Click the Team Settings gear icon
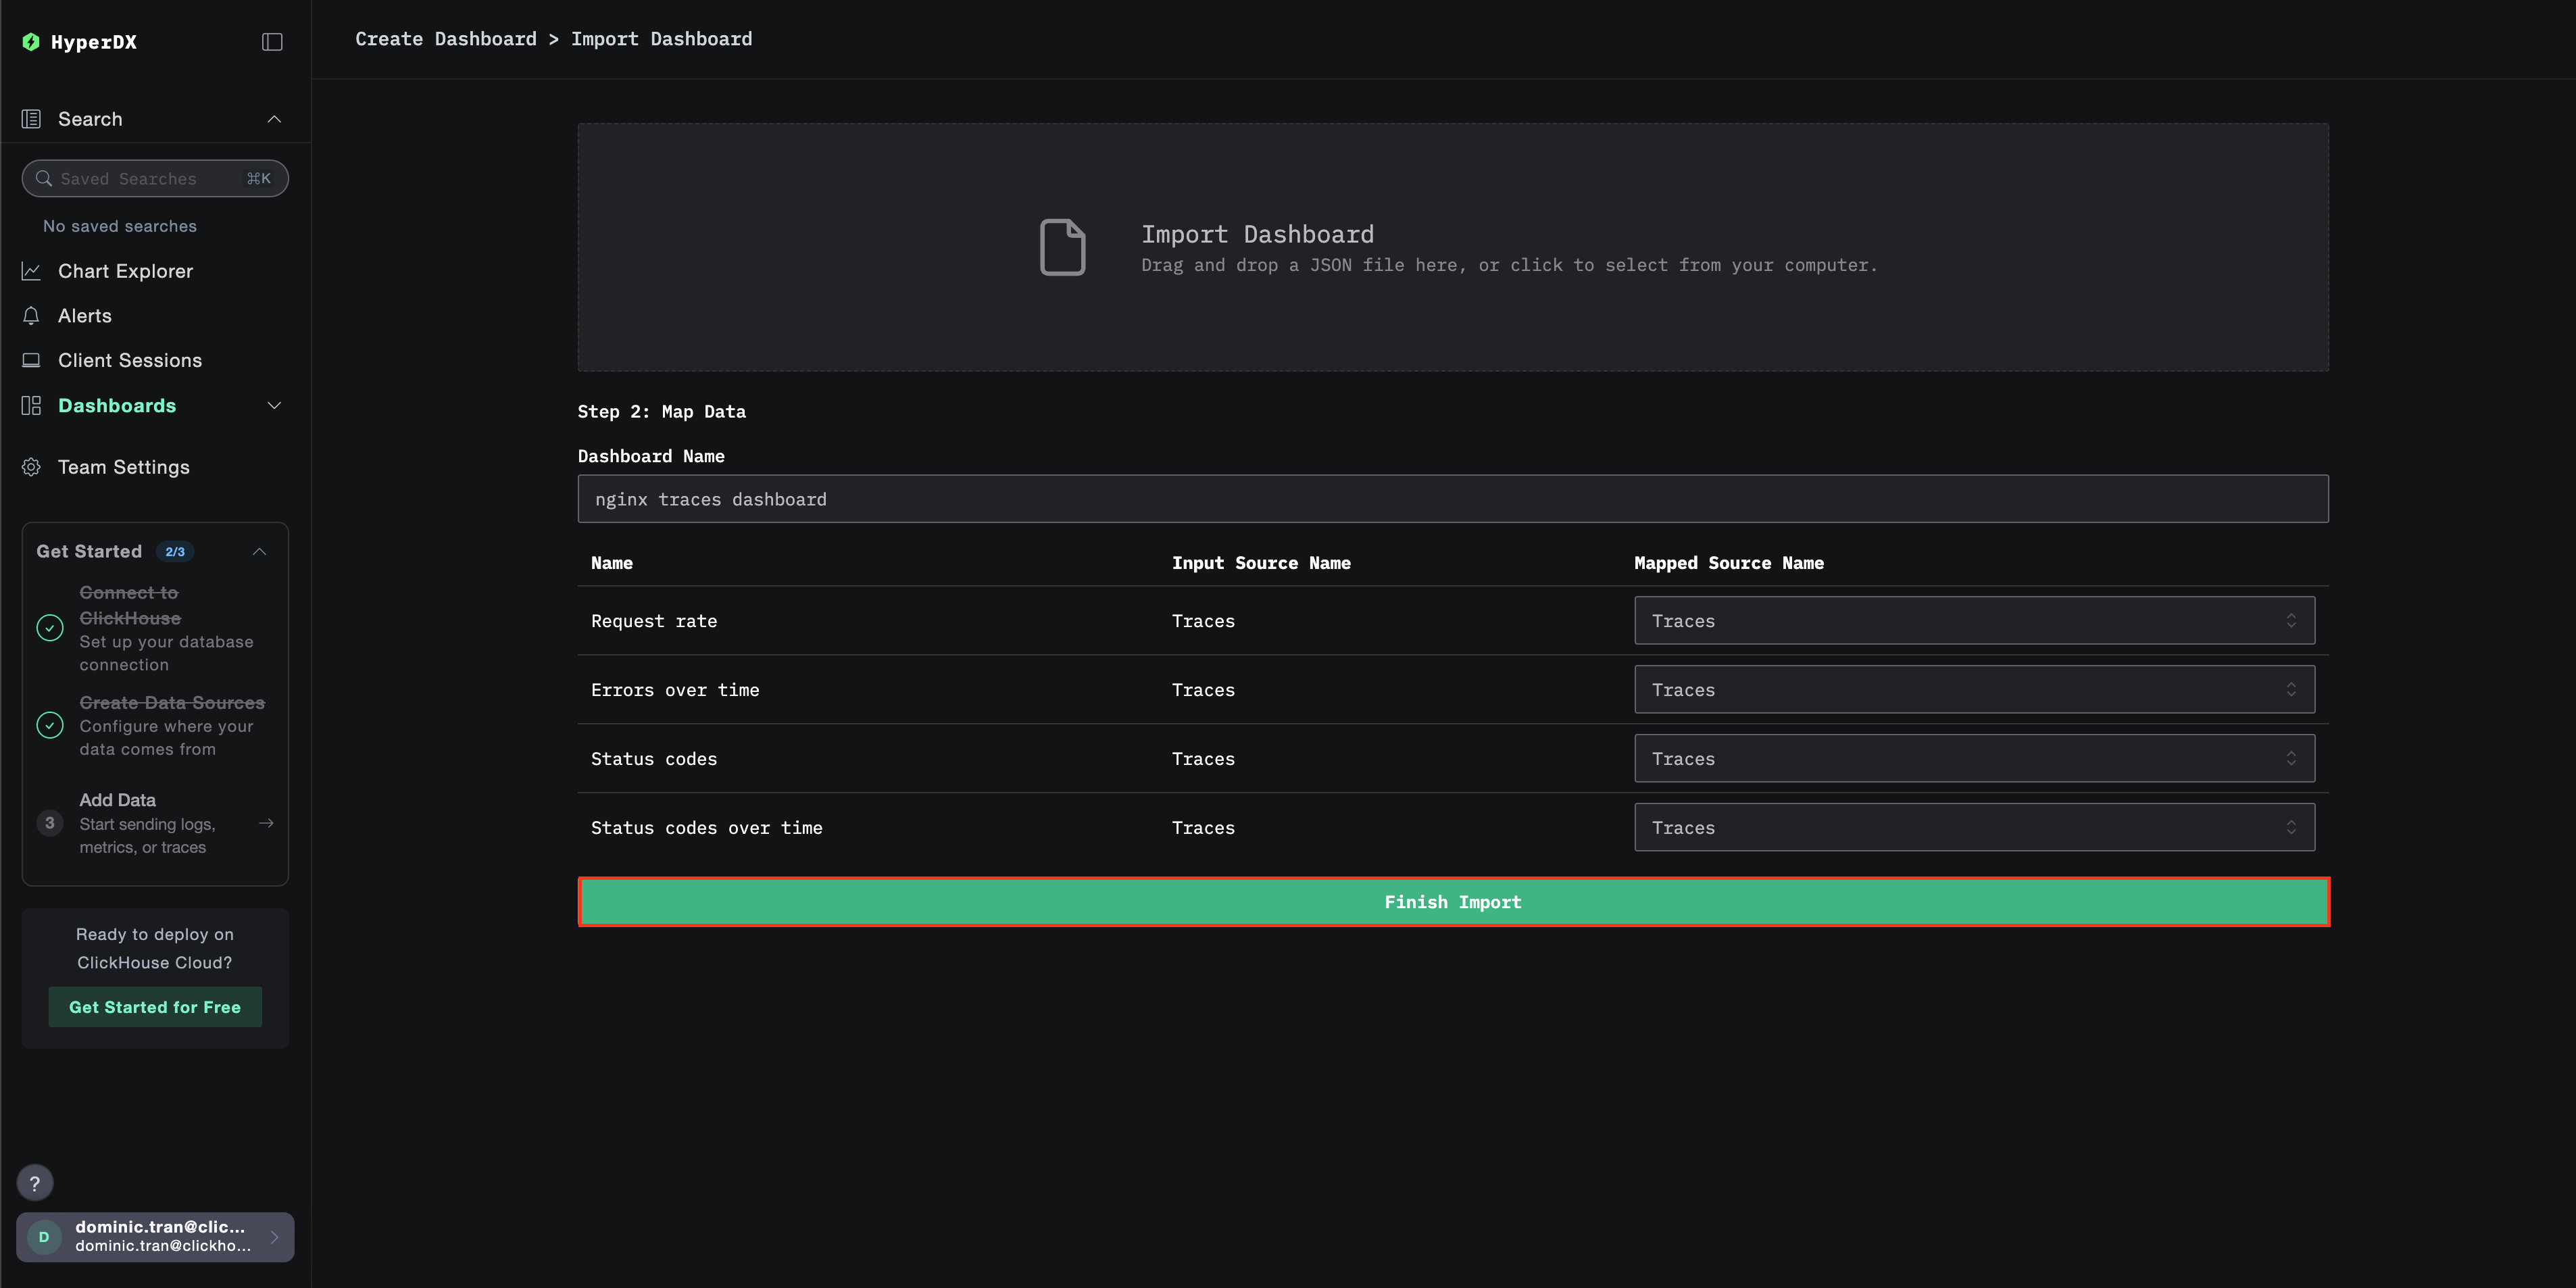The height and width of the screenshot is (1288, 2576). tap(31, 467)
